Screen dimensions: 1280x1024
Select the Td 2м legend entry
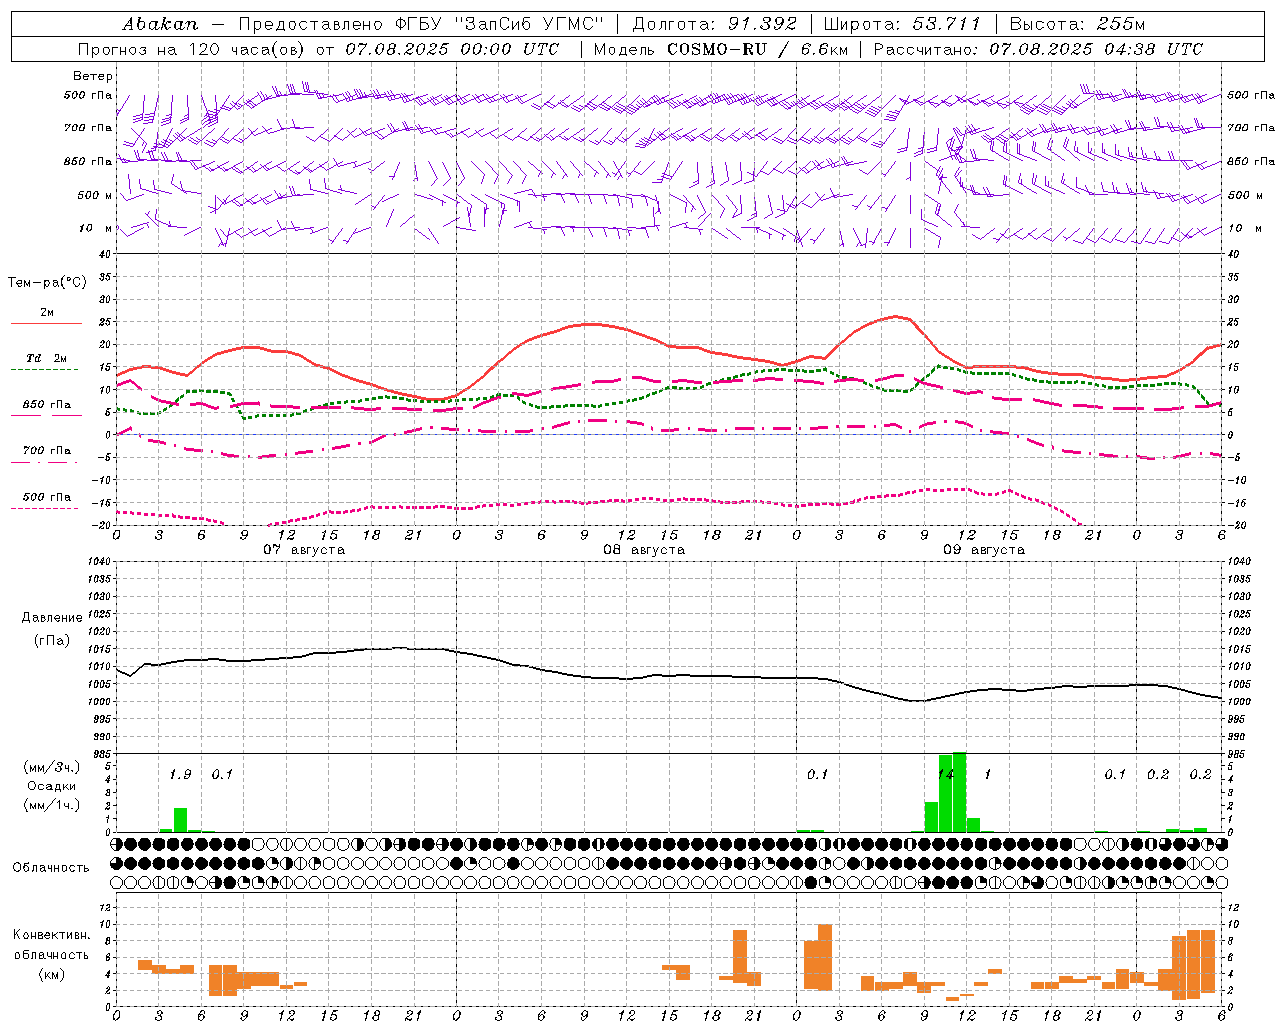click(x=46, y=361)
